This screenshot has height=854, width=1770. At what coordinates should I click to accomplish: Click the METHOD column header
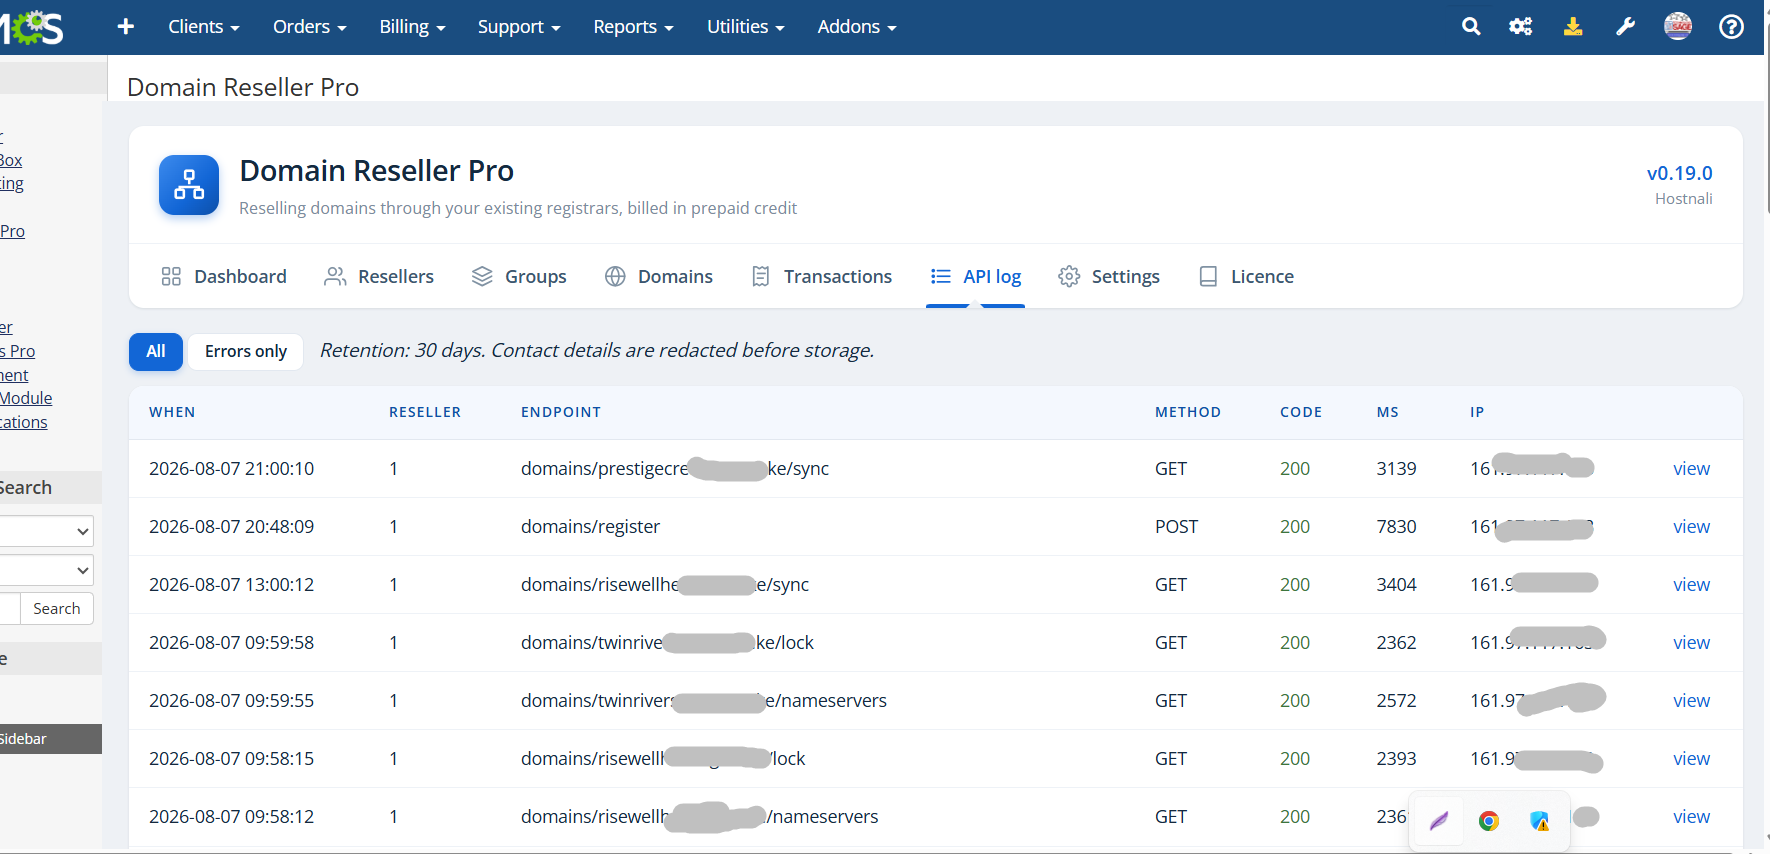(x=1188, y=412)
